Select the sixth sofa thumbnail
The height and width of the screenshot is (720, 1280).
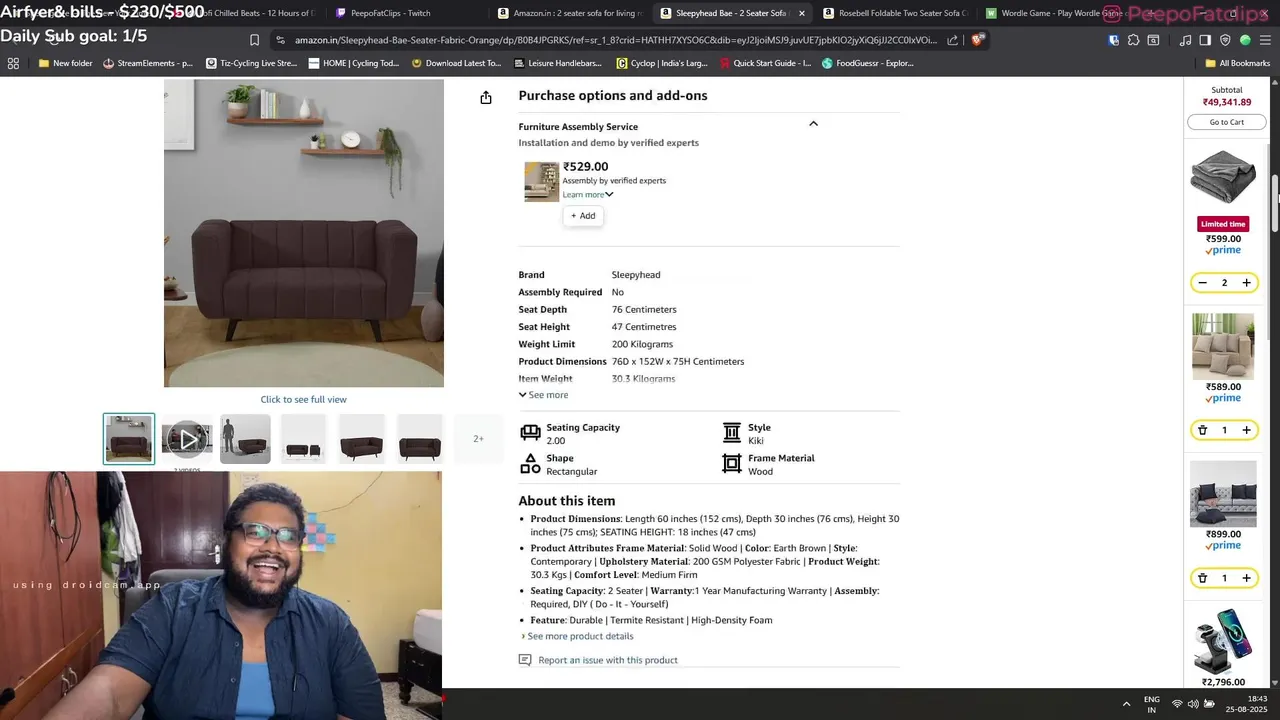[x=420, y=439]
